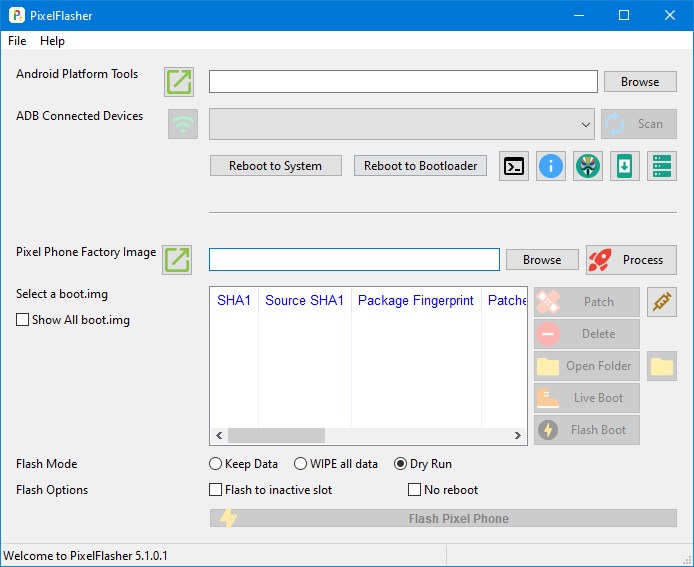Image resolution: width=694 pixels, height=567 pixels.
Task: Click Reboot to Bootloader button
Action: coord(420,166)
